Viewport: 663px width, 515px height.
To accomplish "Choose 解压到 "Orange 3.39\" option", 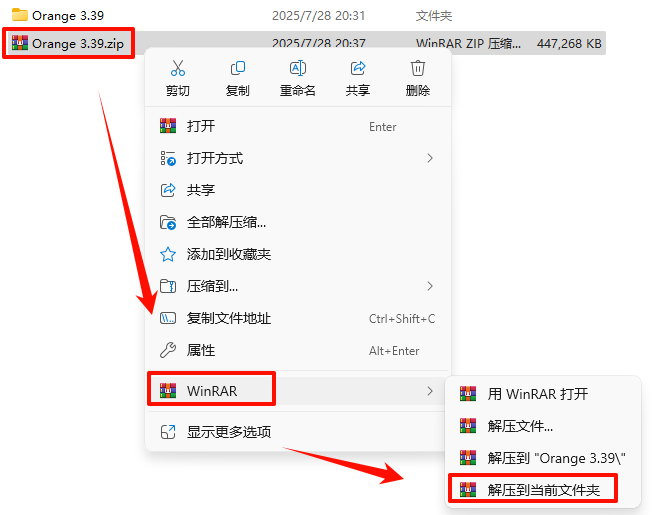I will click(x=543, y=458).
